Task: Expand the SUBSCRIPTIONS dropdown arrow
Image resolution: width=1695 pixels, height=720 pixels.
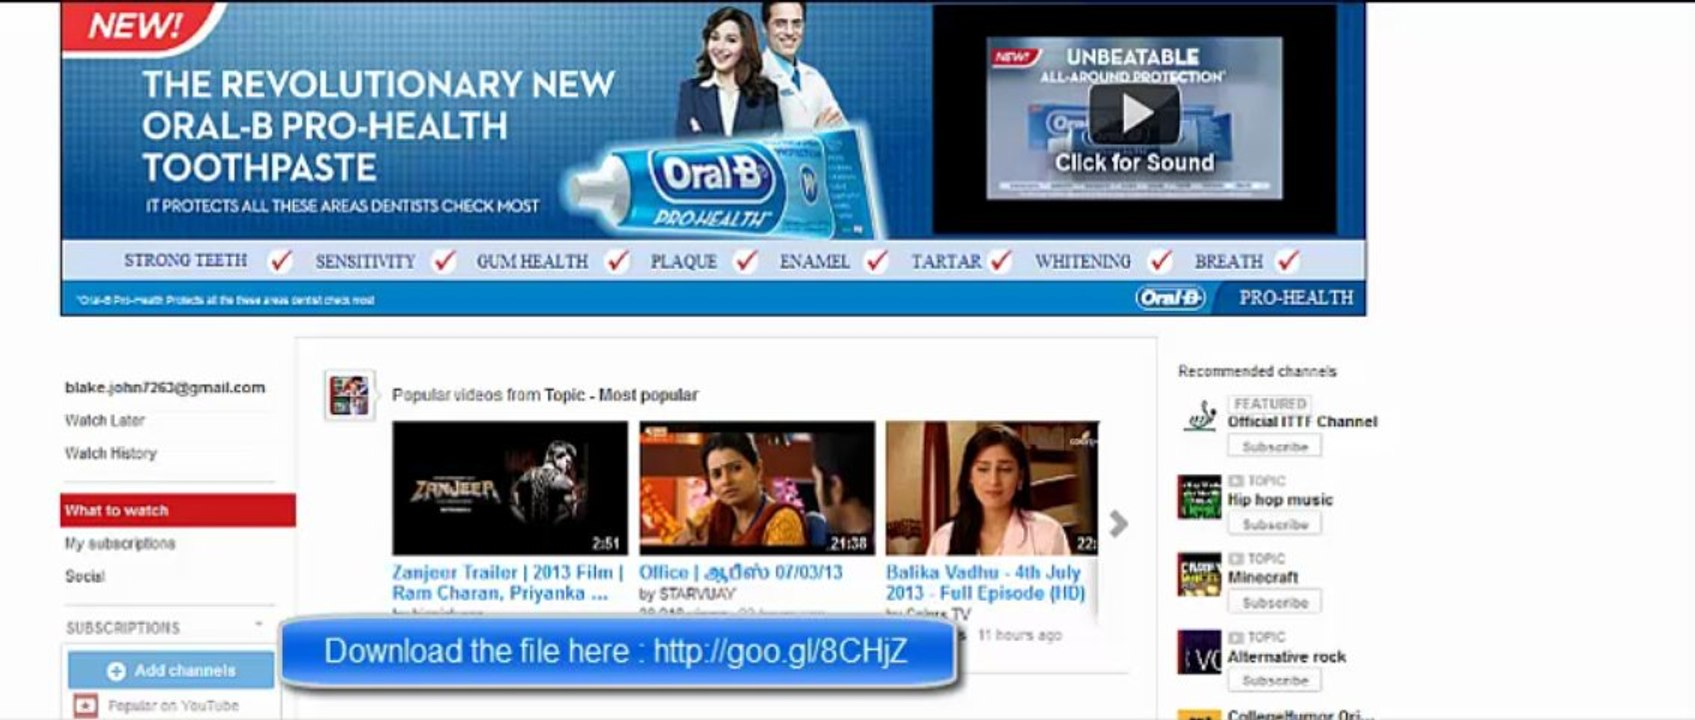Action: point(259,625)
